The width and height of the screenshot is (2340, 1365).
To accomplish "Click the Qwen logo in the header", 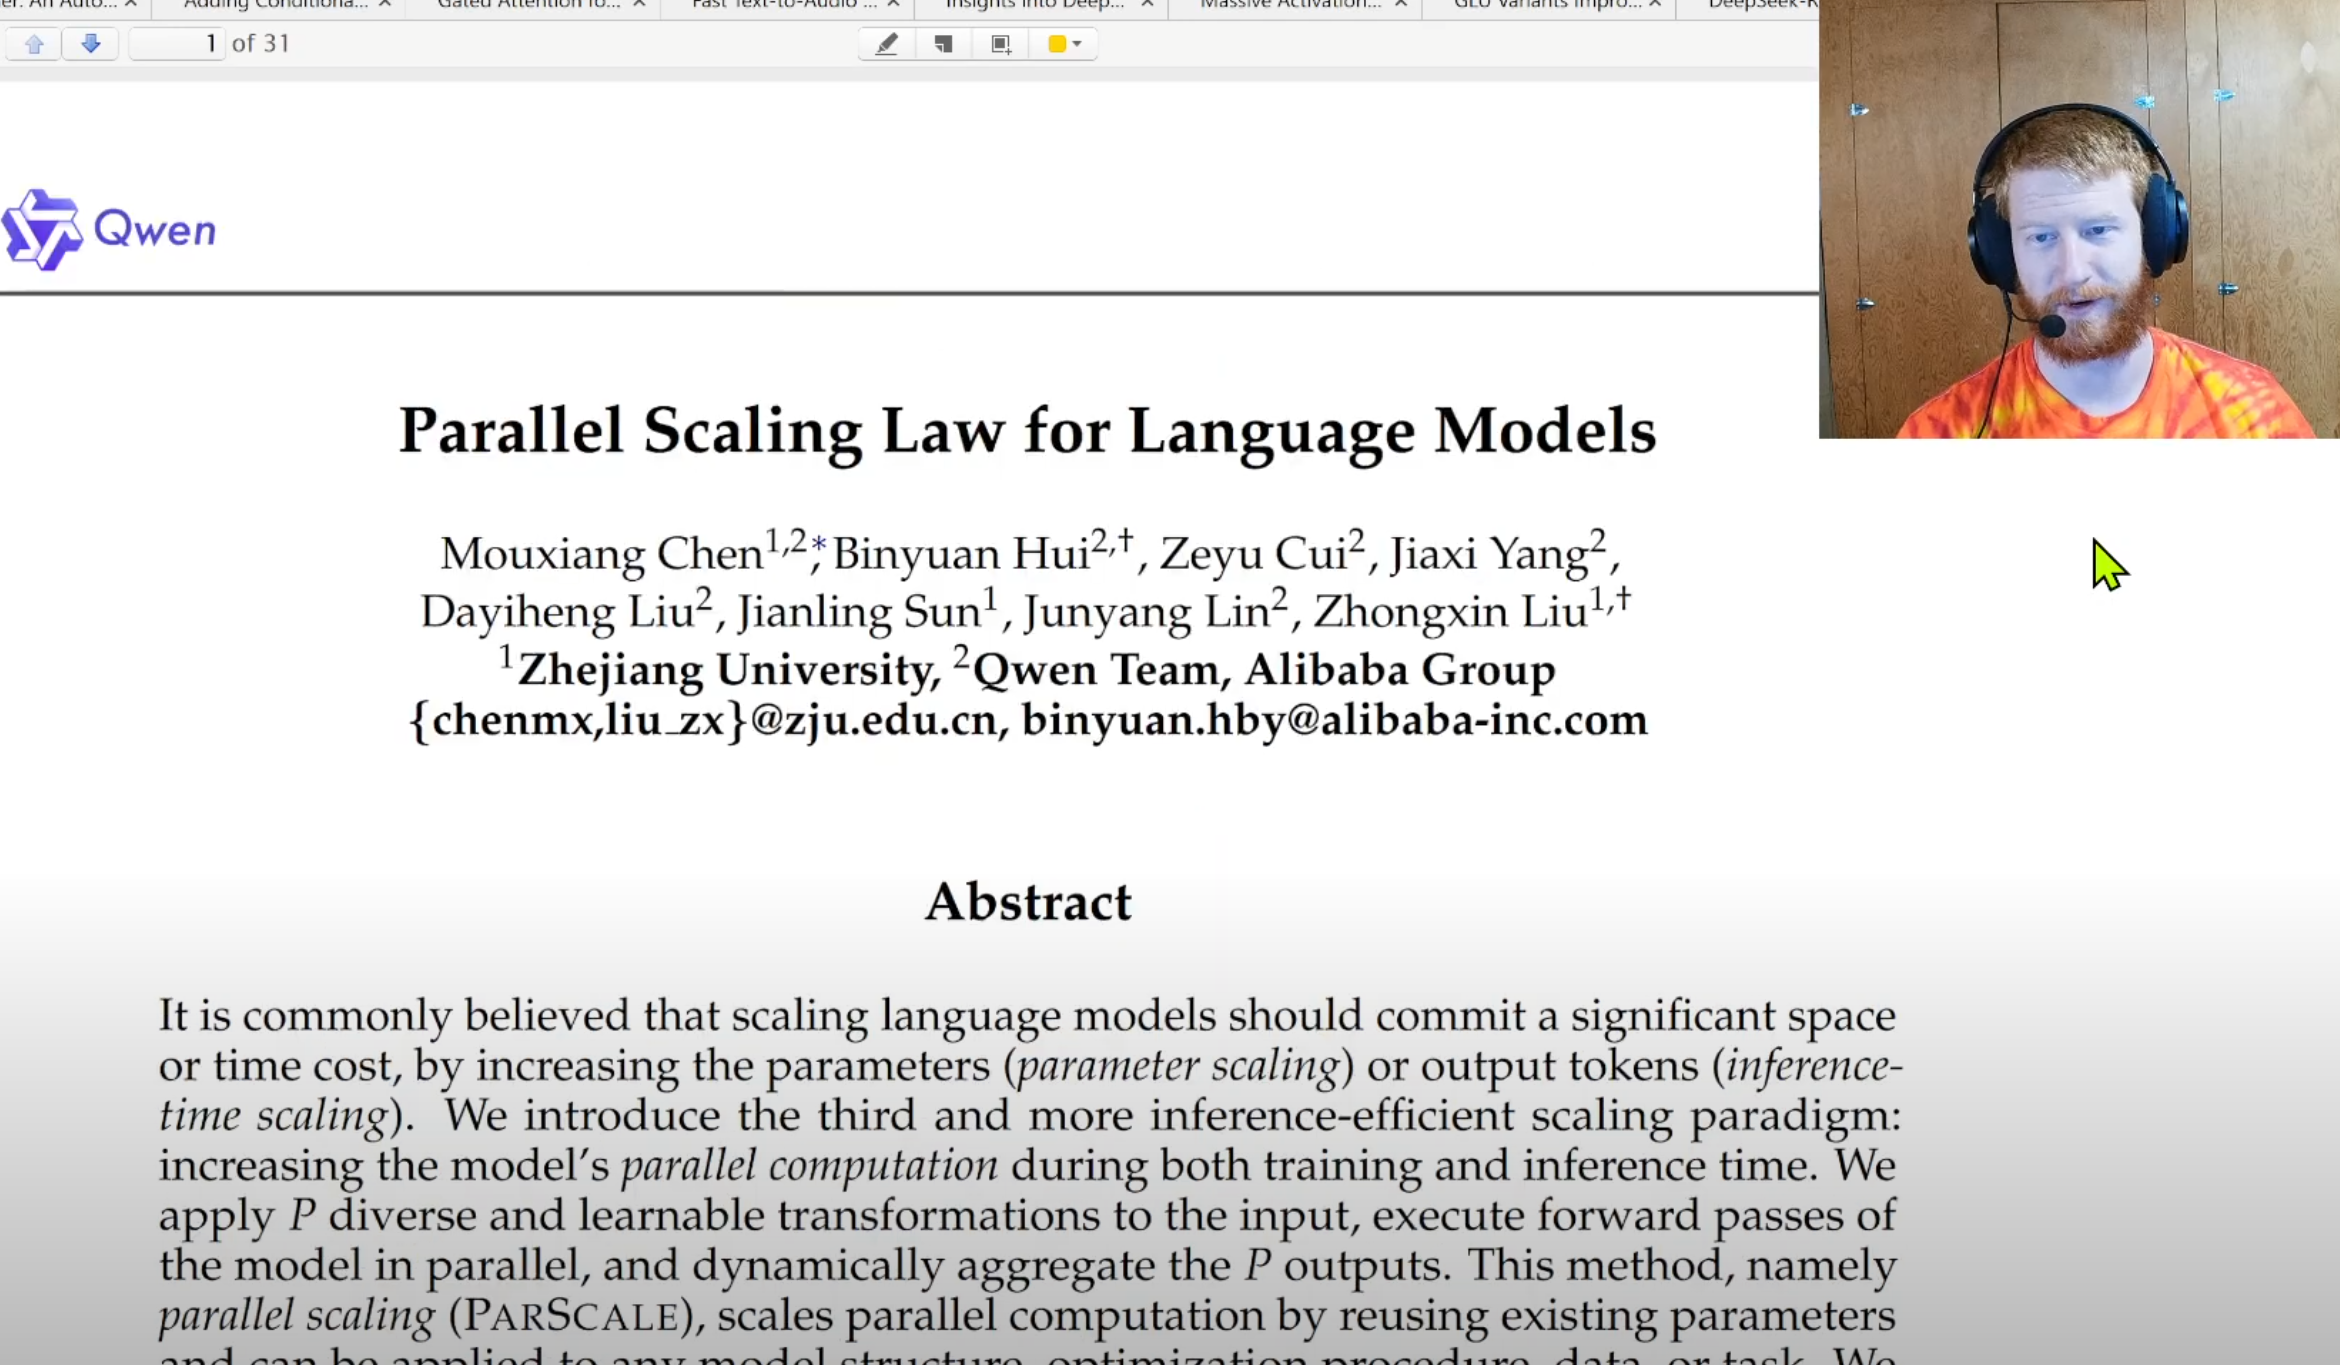I will pyautogui.click(x=109, y=230).
